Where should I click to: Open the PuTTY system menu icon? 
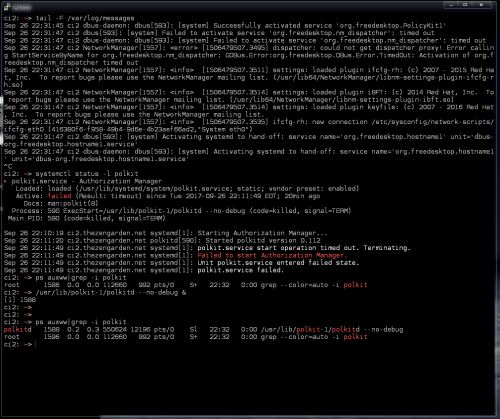7,6
